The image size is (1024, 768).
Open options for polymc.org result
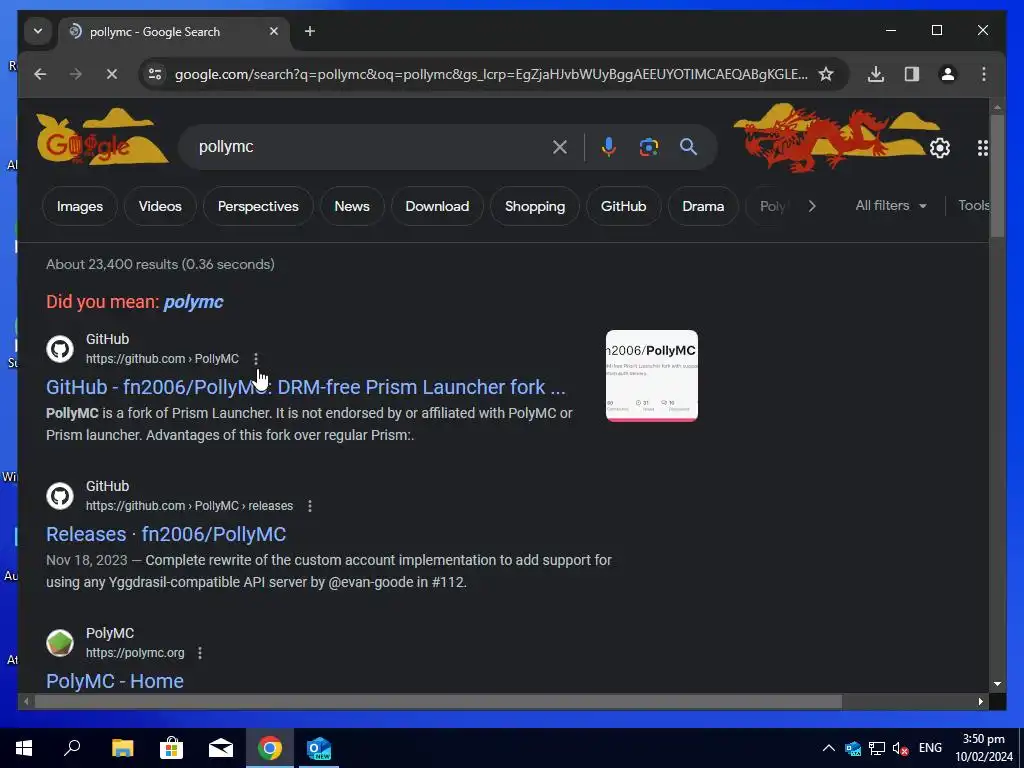pos(200,653)
